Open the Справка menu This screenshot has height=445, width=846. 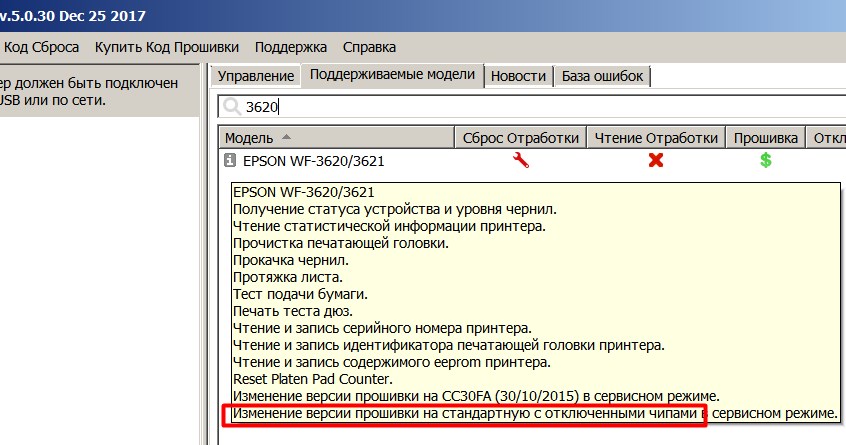tap(369, 47)
